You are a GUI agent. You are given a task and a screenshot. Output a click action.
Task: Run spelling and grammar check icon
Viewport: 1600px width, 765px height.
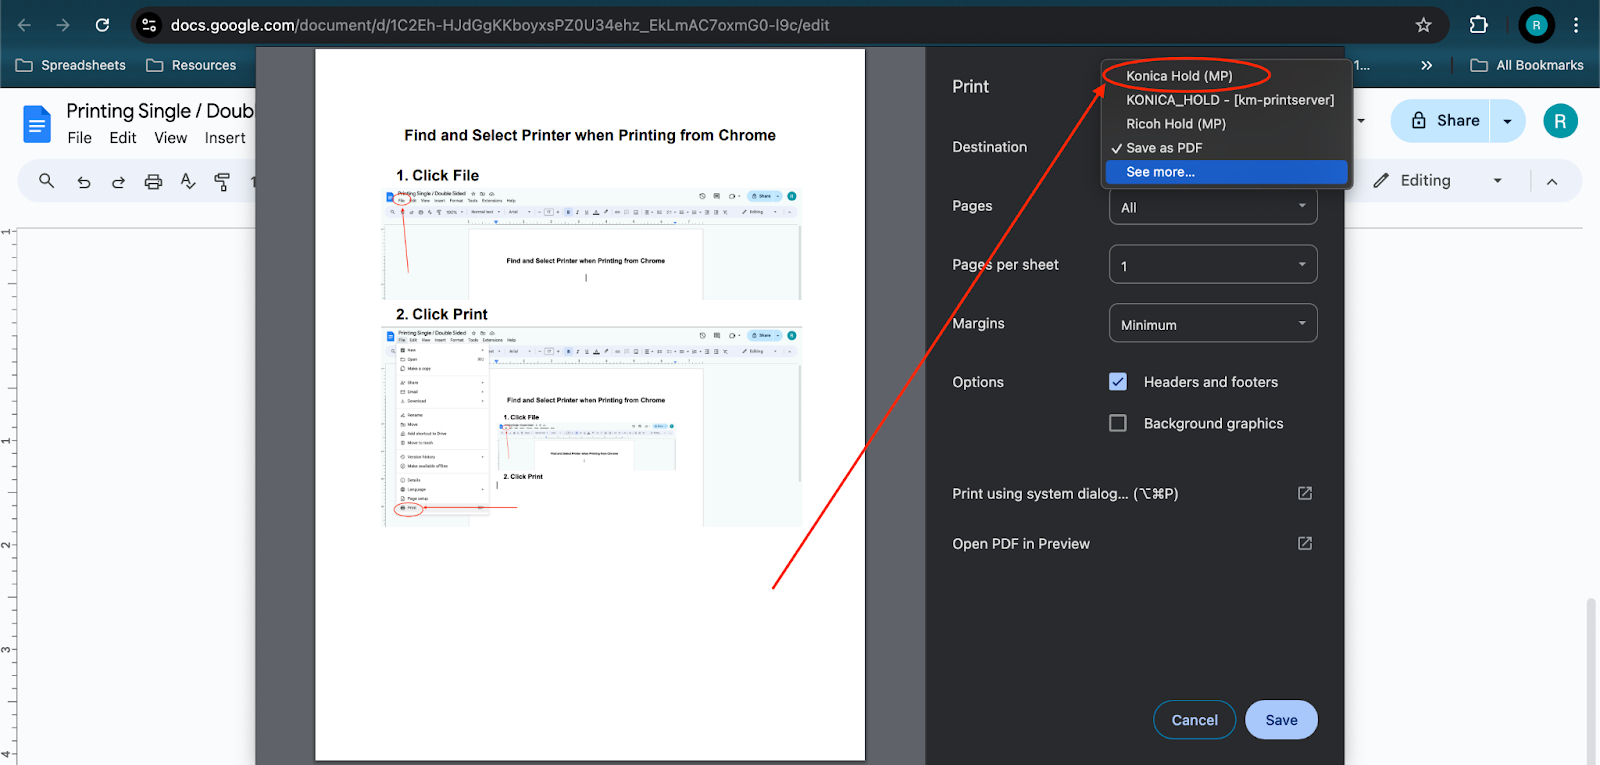[x=188, y=181]
